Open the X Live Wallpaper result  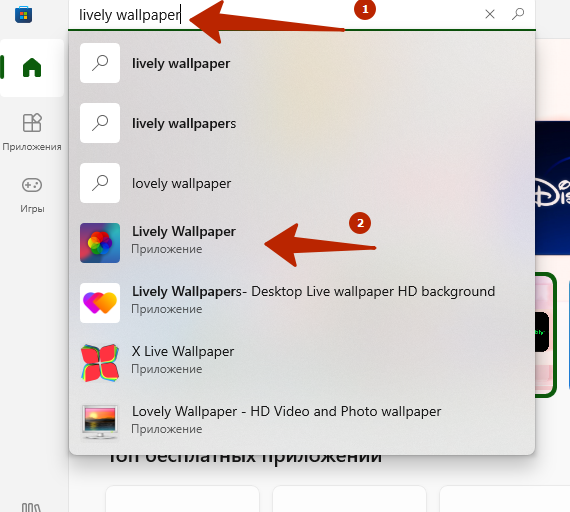click(x=302, y=363)
